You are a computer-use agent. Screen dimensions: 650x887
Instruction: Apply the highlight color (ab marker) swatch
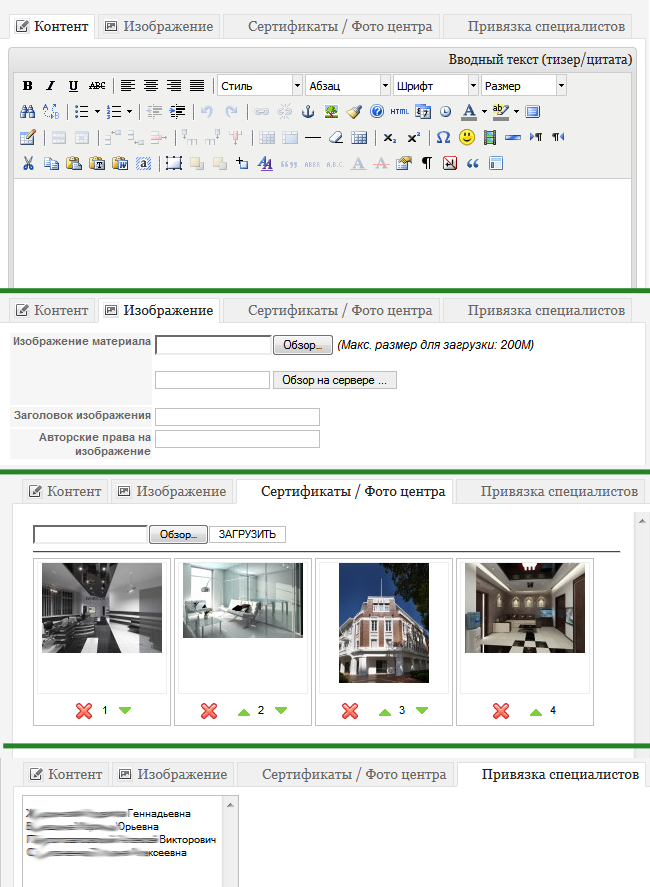[x=501, y=111]
